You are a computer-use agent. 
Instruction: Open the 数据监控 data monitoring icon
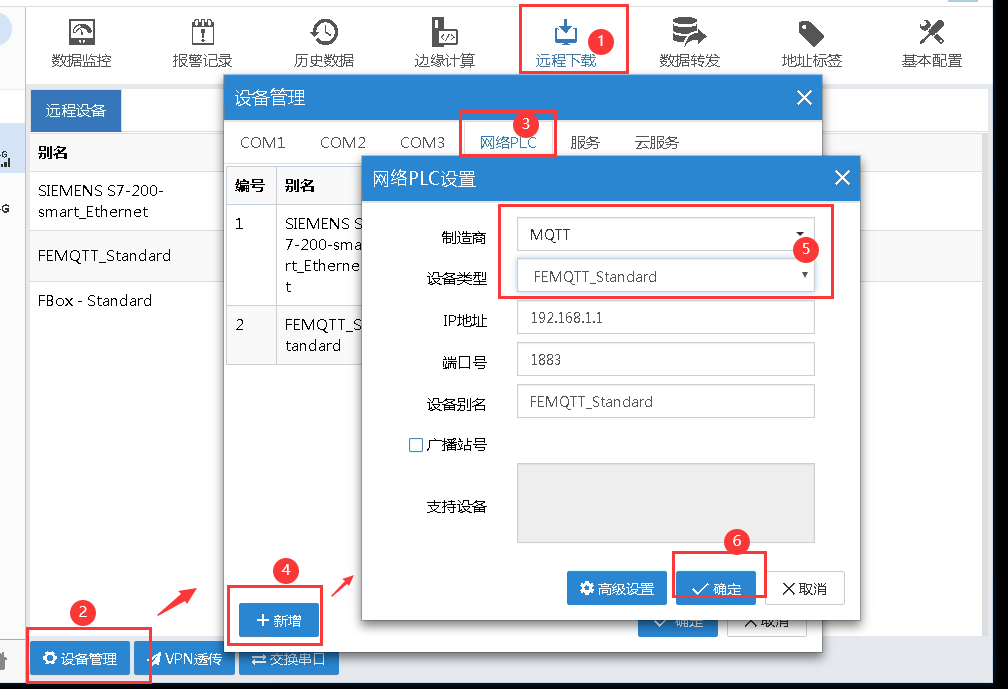tap(82, 43)
